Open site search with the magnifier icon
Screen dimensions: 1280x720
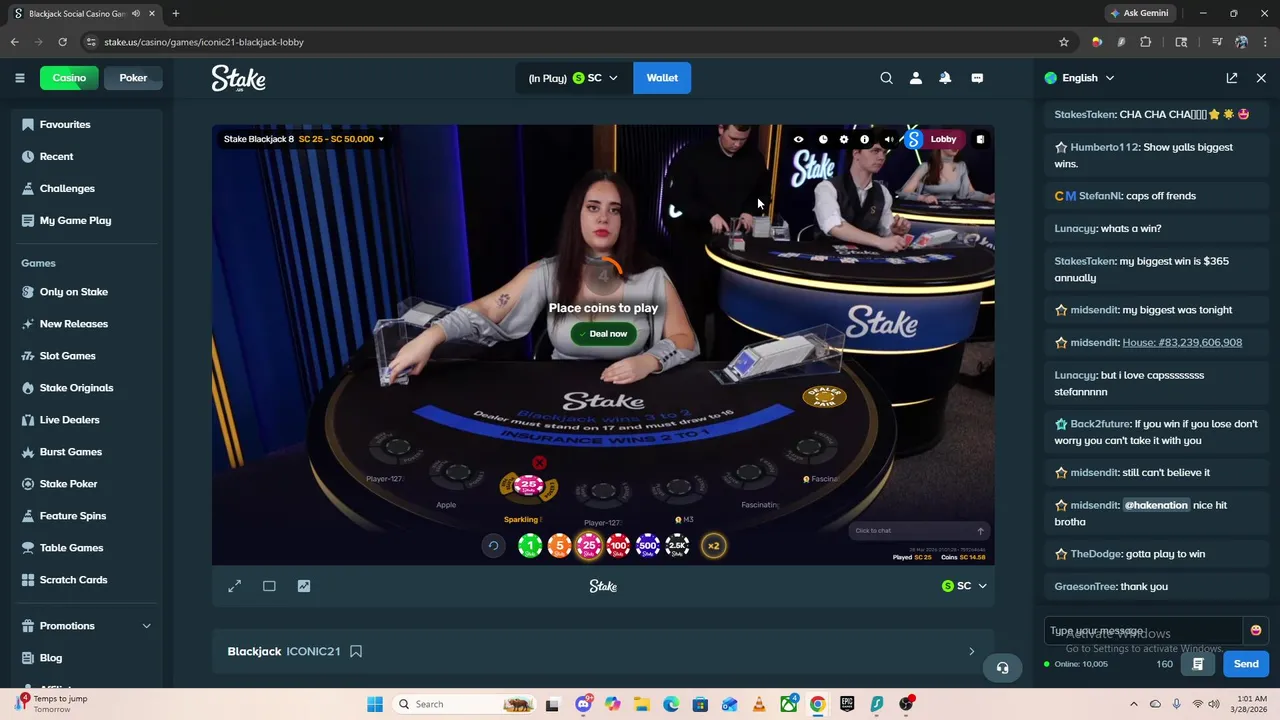(886, 78)
